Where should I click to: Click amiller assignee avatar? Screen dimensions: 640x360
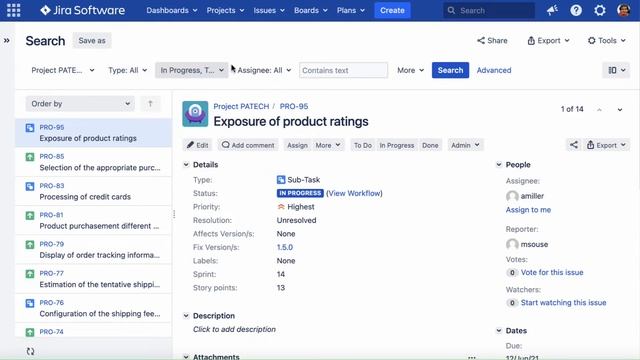tap(512, 196)
